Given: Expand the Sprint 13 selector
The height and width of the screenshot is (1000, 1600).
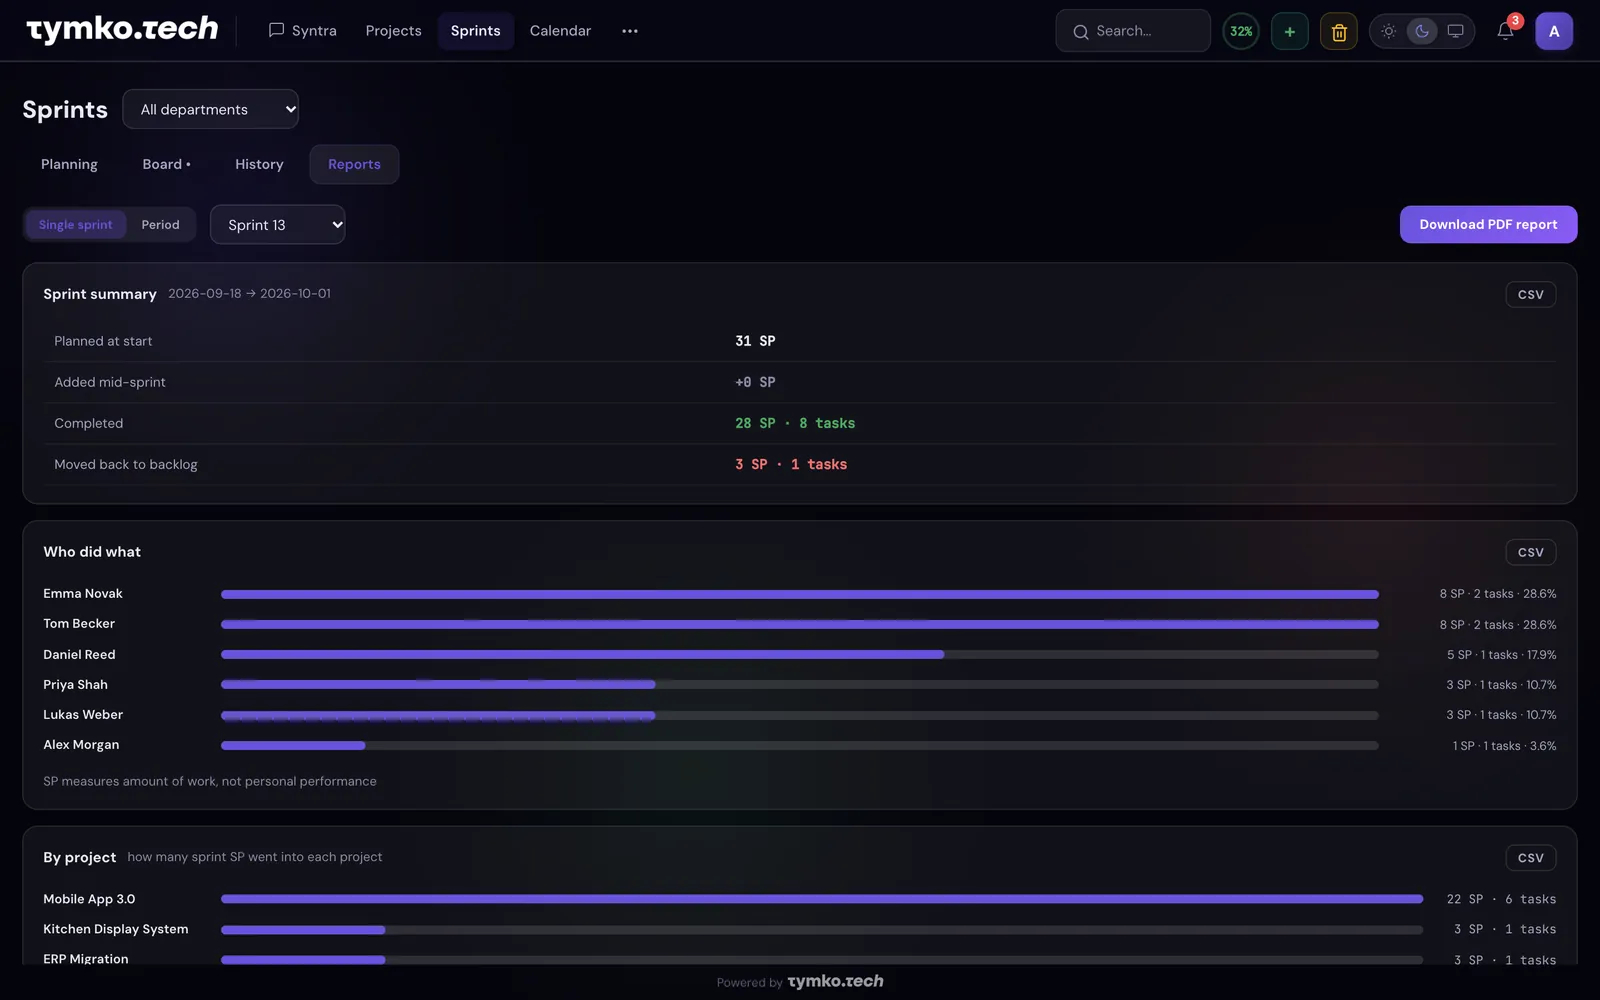Looking at the screenshot, I should [278, 225].
